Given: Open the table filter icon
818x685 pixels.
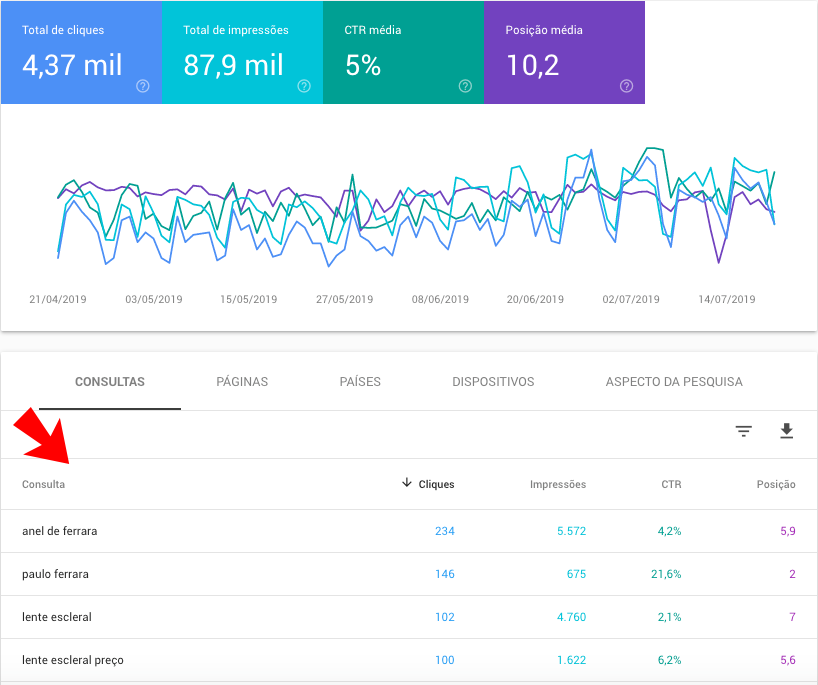Looking at the screenshot, I should click(x=743, y=431).
